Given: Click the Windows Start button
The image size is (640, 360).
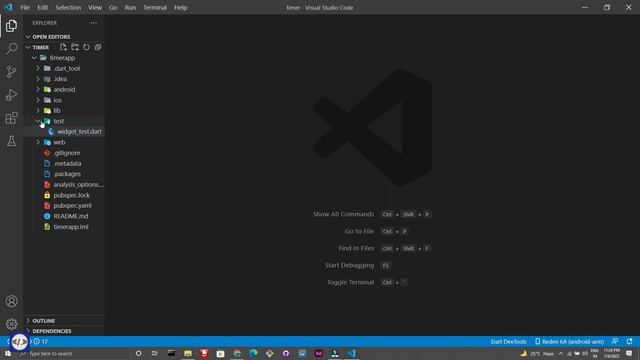Looking at the screenshot, I should point(7,353).
